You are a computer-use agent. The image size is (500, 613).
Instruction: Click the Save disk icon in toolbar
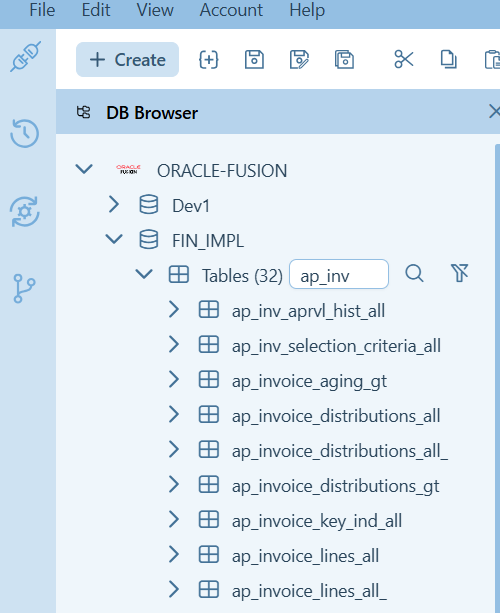pos(254,60)
